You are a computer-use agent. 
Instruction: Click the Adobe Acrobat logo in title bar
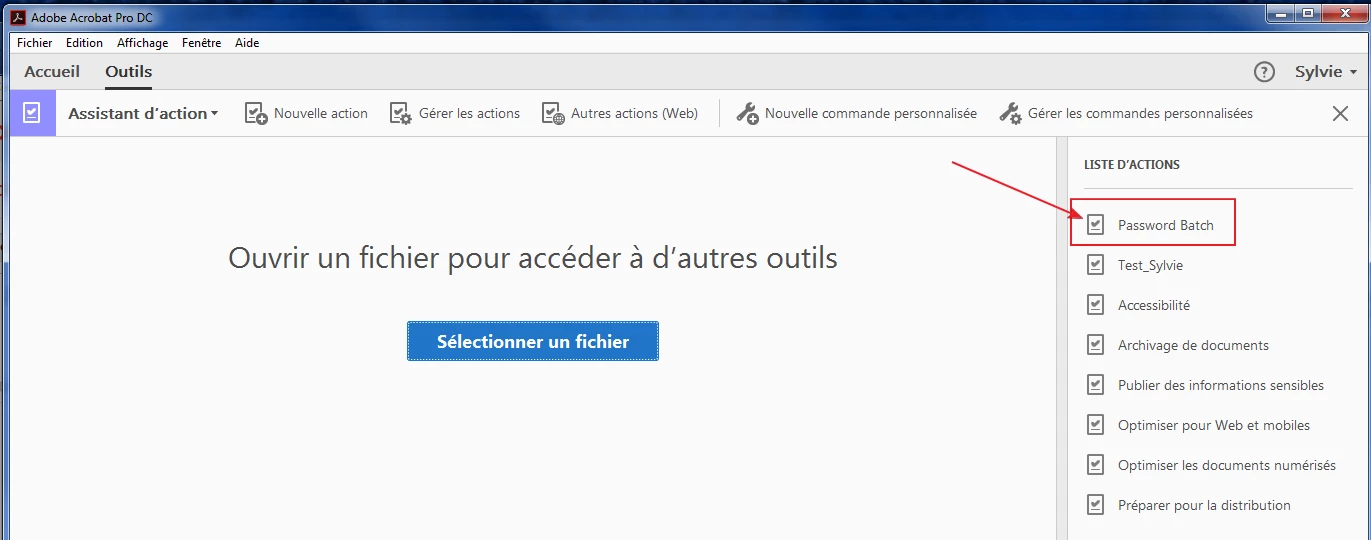click(x=18, y=17)
